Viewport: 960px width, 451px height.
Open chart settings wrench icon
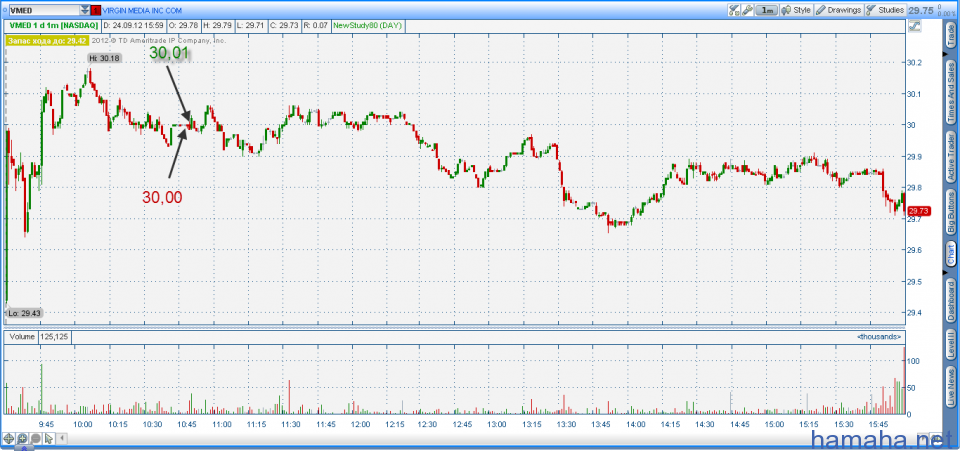tap(747, 10)
